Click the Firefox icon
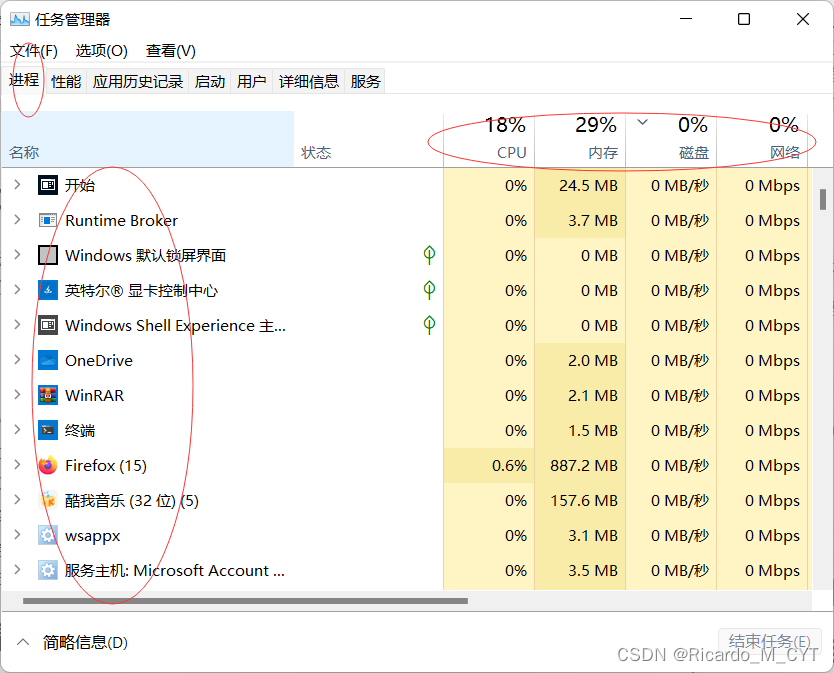 tap(48, 466)
